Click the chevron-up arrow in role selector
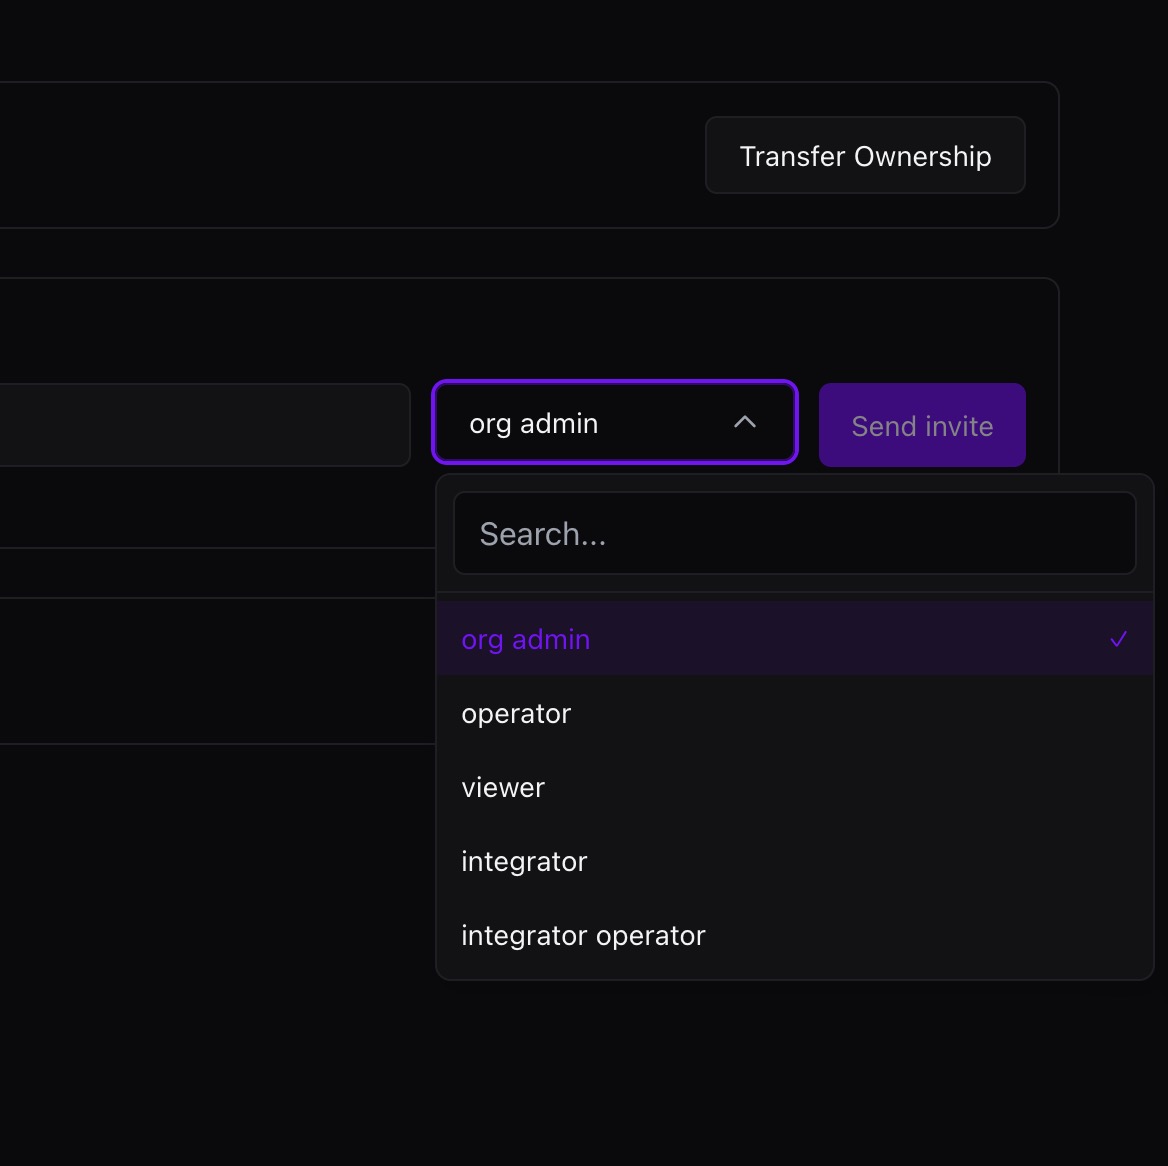 (x=745, y=422)
